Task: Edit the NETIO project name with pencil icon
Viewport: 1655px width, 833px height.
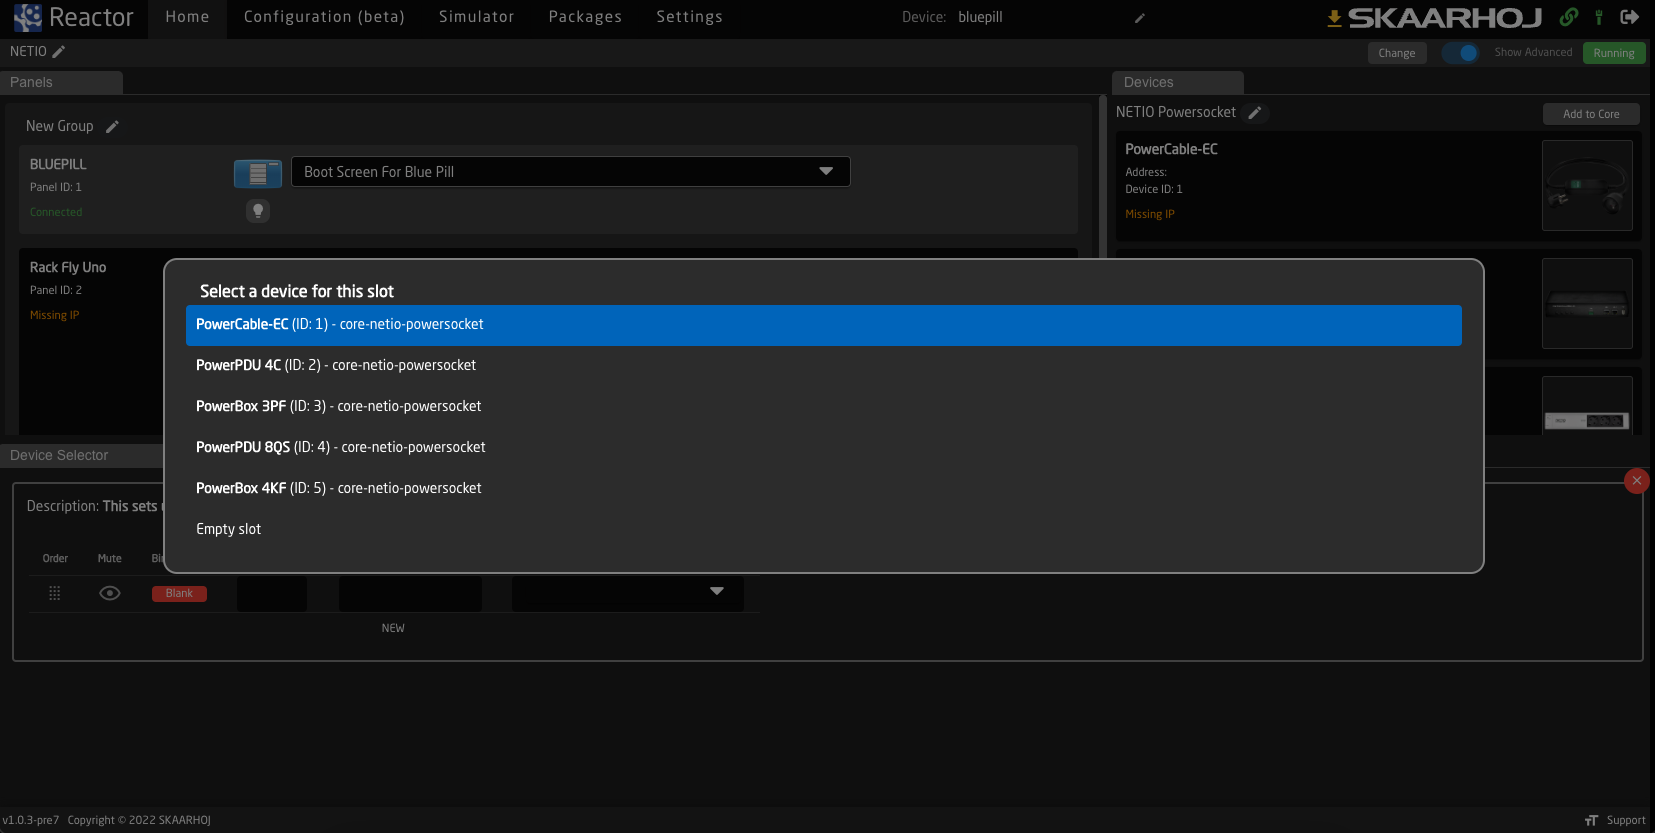Action: [59, 51]
